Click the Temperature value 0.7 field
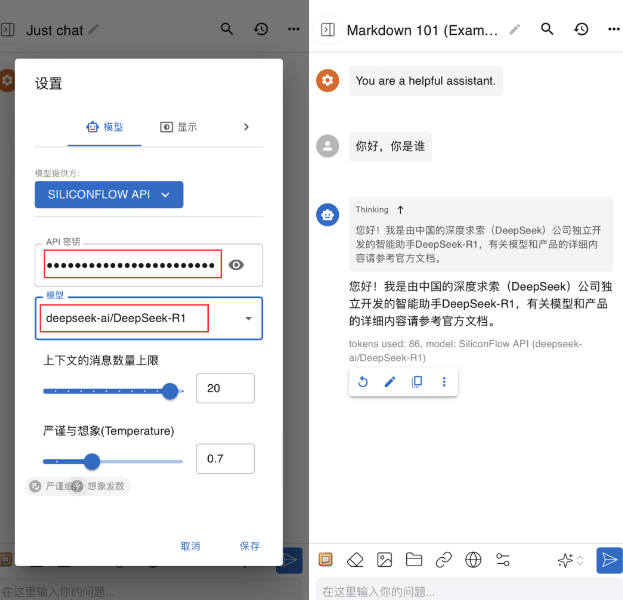Viewport: 623px width, 600px height. coord(225,459)
